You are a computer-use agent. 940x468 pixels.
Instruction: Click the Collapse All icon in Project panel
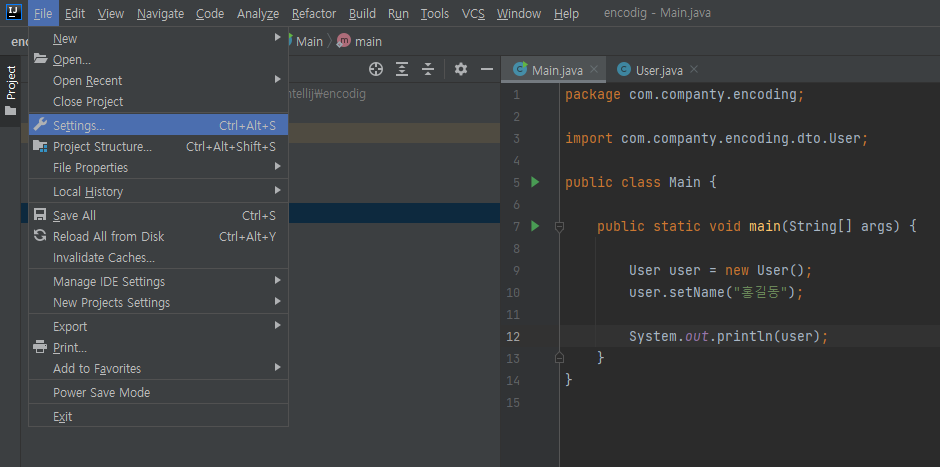pos(427,70)
